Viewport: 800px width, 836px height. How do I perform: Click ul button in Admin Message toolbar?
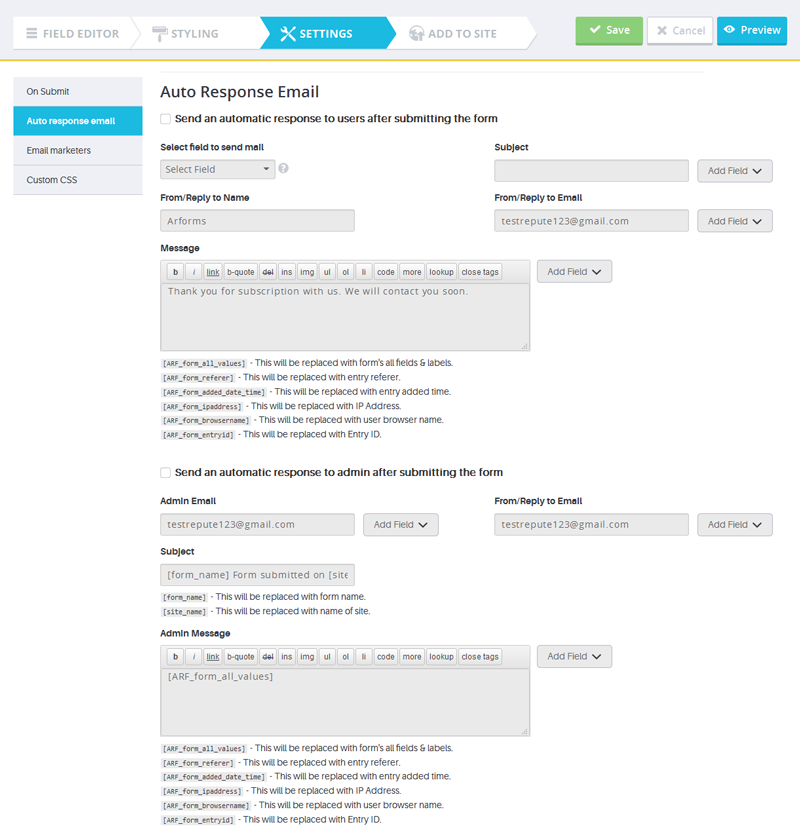327,657
